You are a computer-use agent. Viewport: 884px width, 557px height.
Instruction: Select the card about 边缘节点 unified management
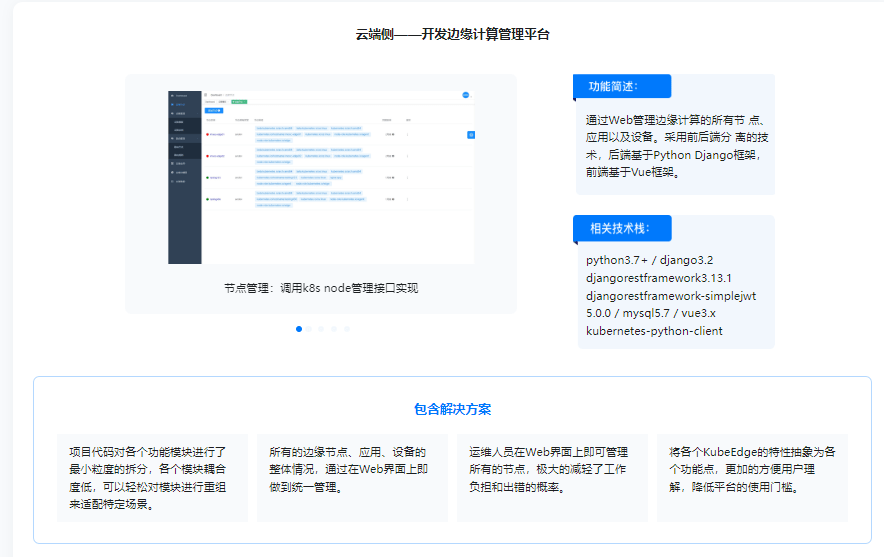pos(352,478)
